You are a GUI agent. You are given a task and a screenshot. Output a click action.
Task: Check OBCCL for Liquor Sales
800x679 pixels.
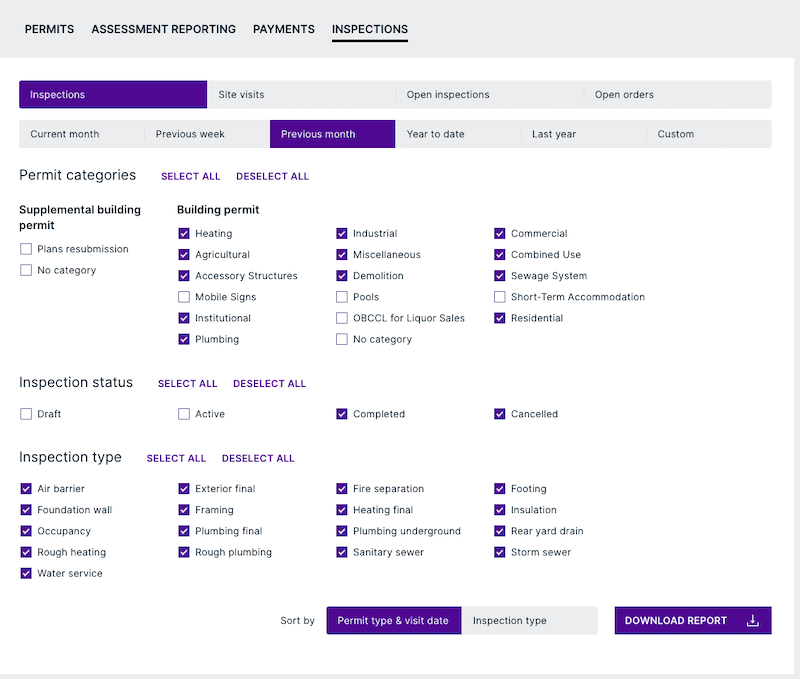pyautogui.click(x=342, y=318)
